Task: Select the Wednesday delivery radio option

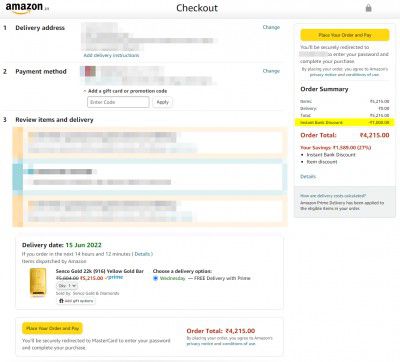Action: 155,278
